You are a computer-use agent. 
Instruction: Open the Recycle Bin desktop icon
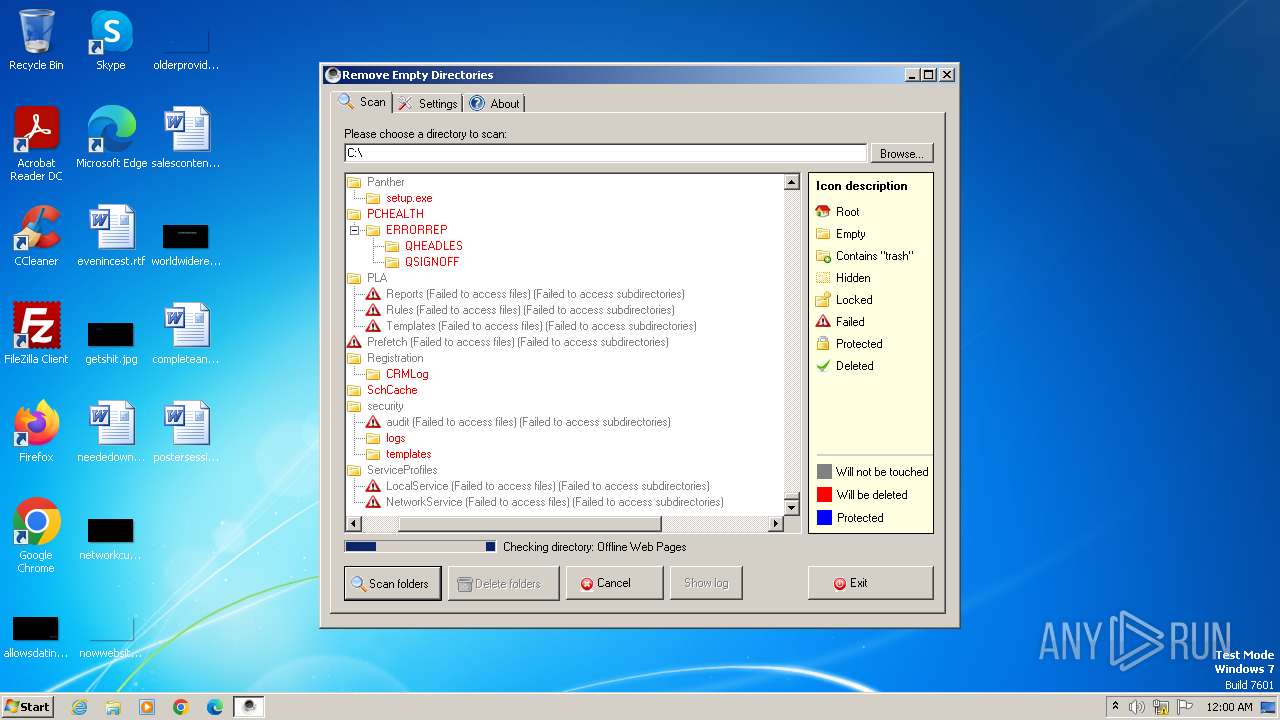(36, 40)
